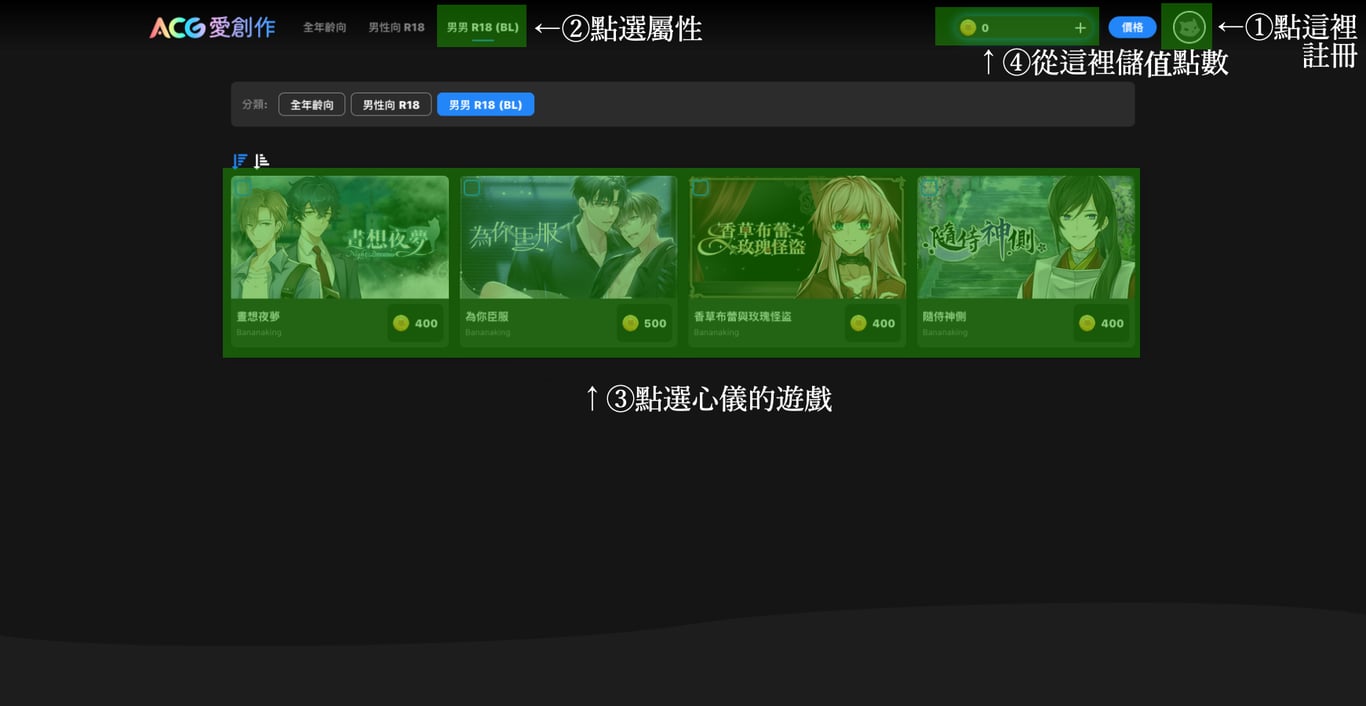Click the 香草布蕾與玫瑰怪盜 title text
Viewport: 1366px width, 706px height.
[x=742, y=316]
